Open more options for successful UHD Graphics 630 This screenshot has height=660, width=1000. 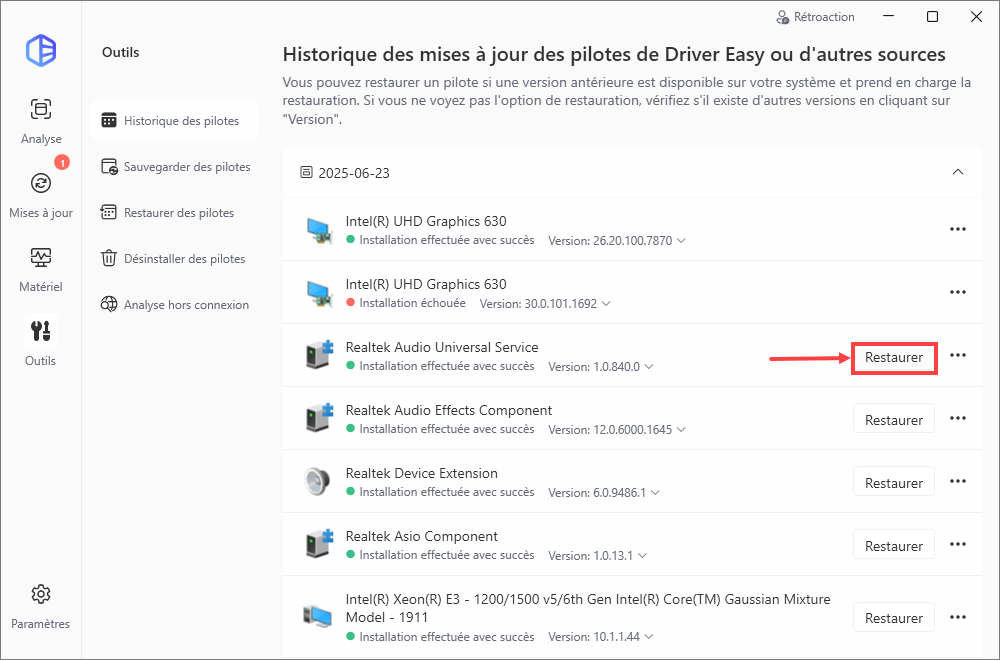click(958, 229)
